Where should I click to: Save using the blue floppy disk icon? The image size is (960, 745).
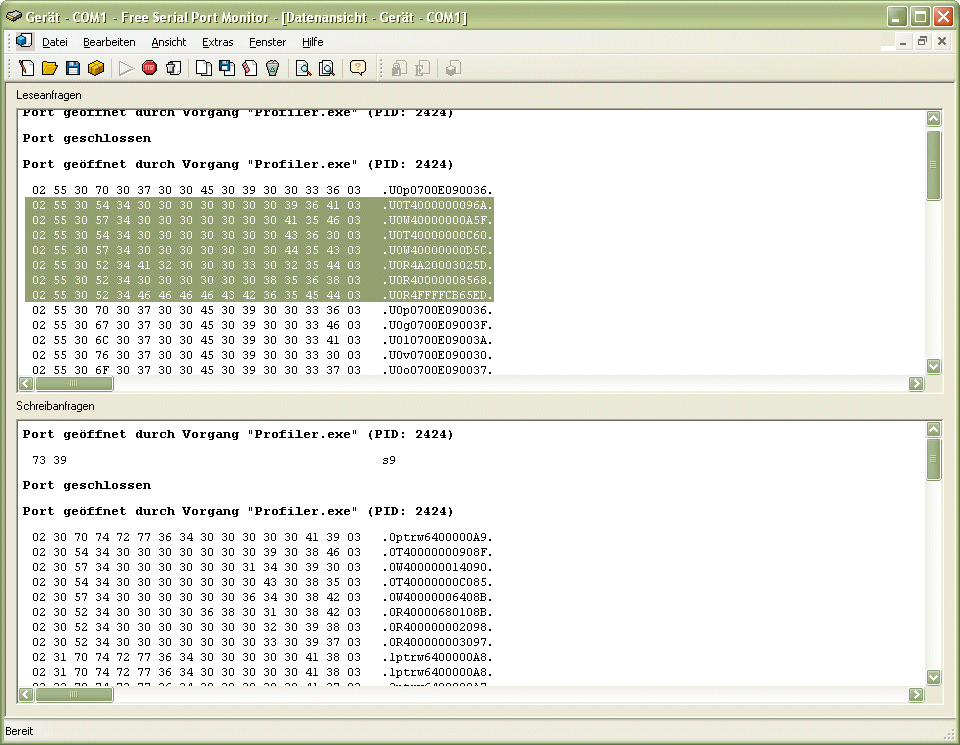click(73, 68)
